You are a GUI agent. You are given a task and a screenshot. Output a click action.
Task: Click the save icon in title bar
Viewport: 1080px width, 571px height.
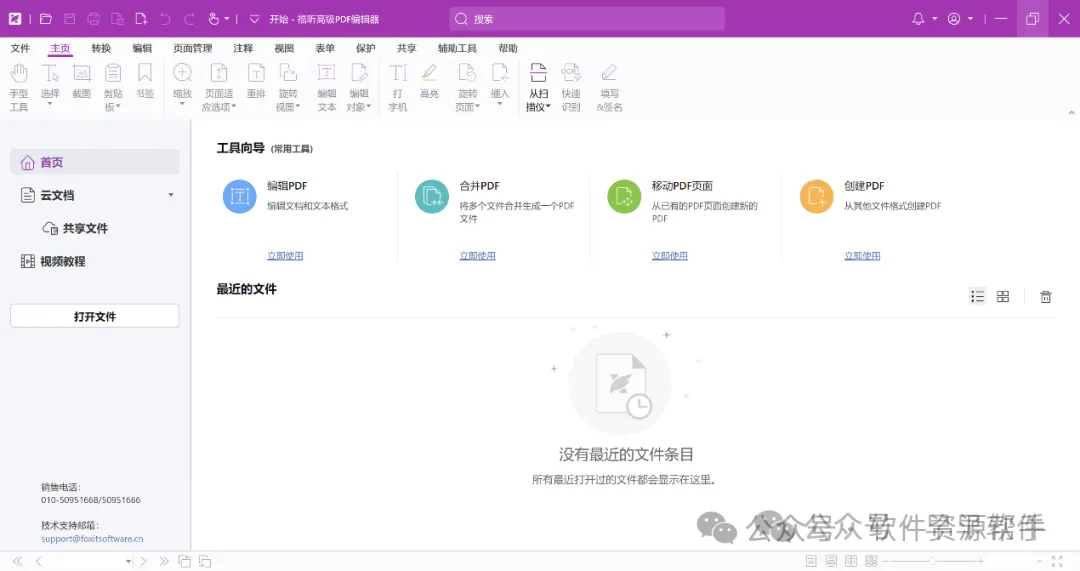click(x=70, y=19)
